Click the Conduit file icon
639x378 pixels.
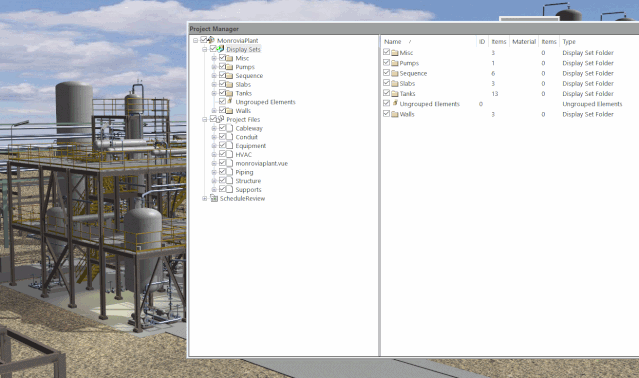tap(229, 137)
